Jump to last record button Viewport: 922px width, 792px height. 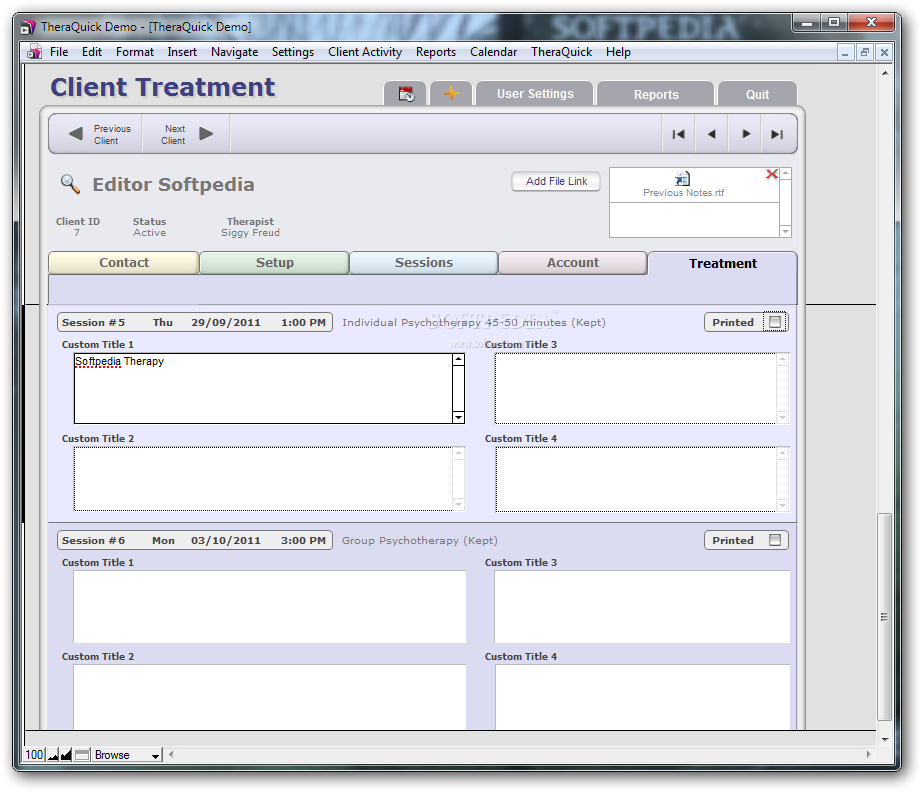click(x=777, y=134)
